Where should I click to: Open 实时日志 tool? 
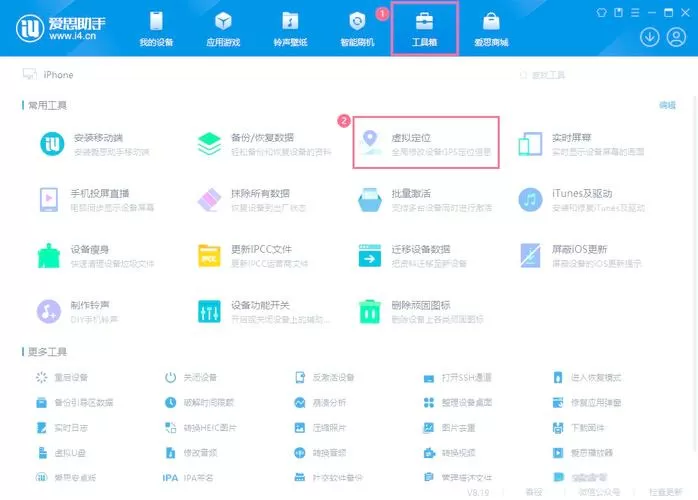click(62, 428)
